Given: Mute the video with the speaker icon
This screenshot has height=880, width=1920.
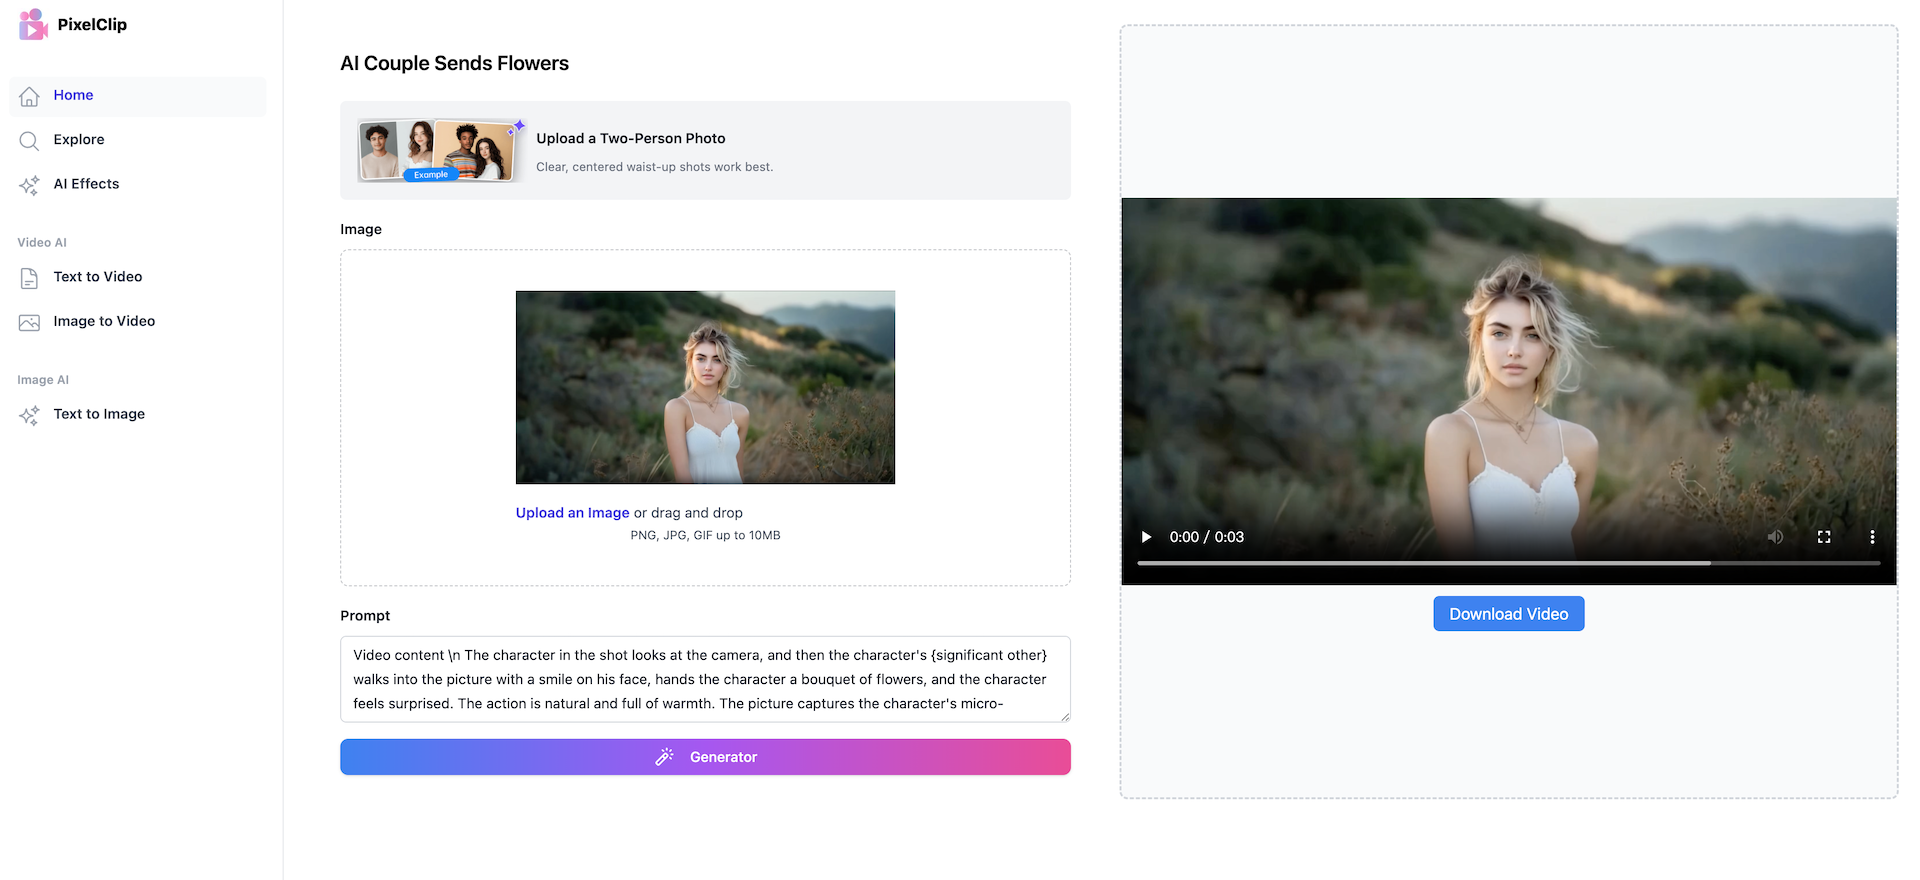Looking at the screenshot, I should [x=1775, y=537].
